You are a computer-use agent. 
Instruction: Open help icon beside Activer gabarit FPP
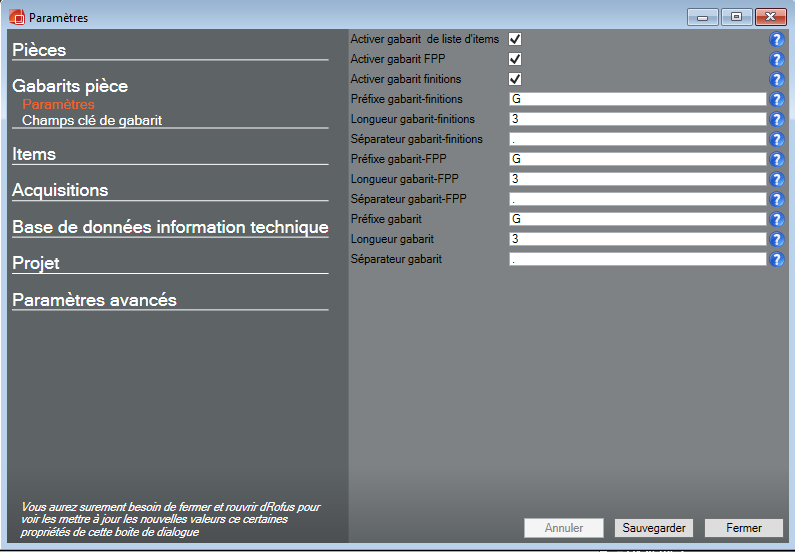[776, 59]
